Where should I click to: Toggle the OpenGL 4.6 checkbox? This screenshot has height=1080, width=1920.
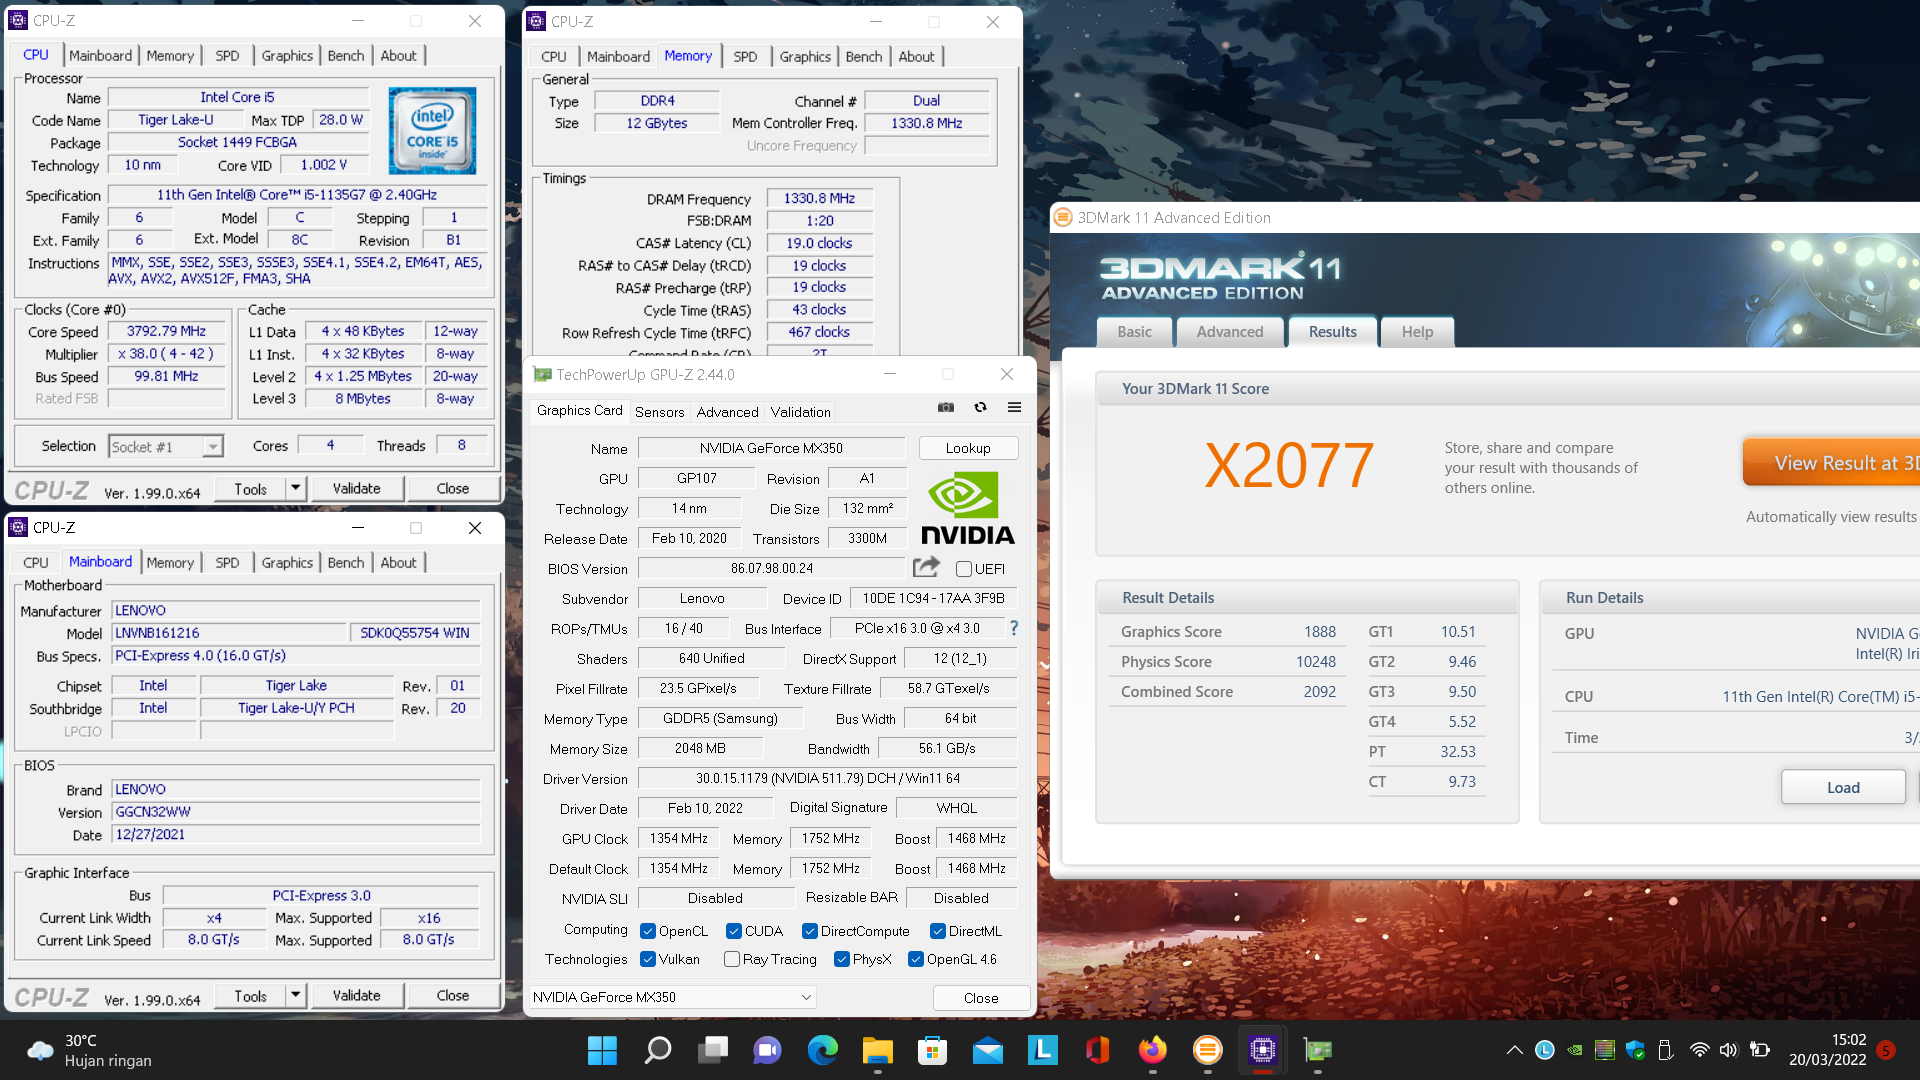(916, 959)
